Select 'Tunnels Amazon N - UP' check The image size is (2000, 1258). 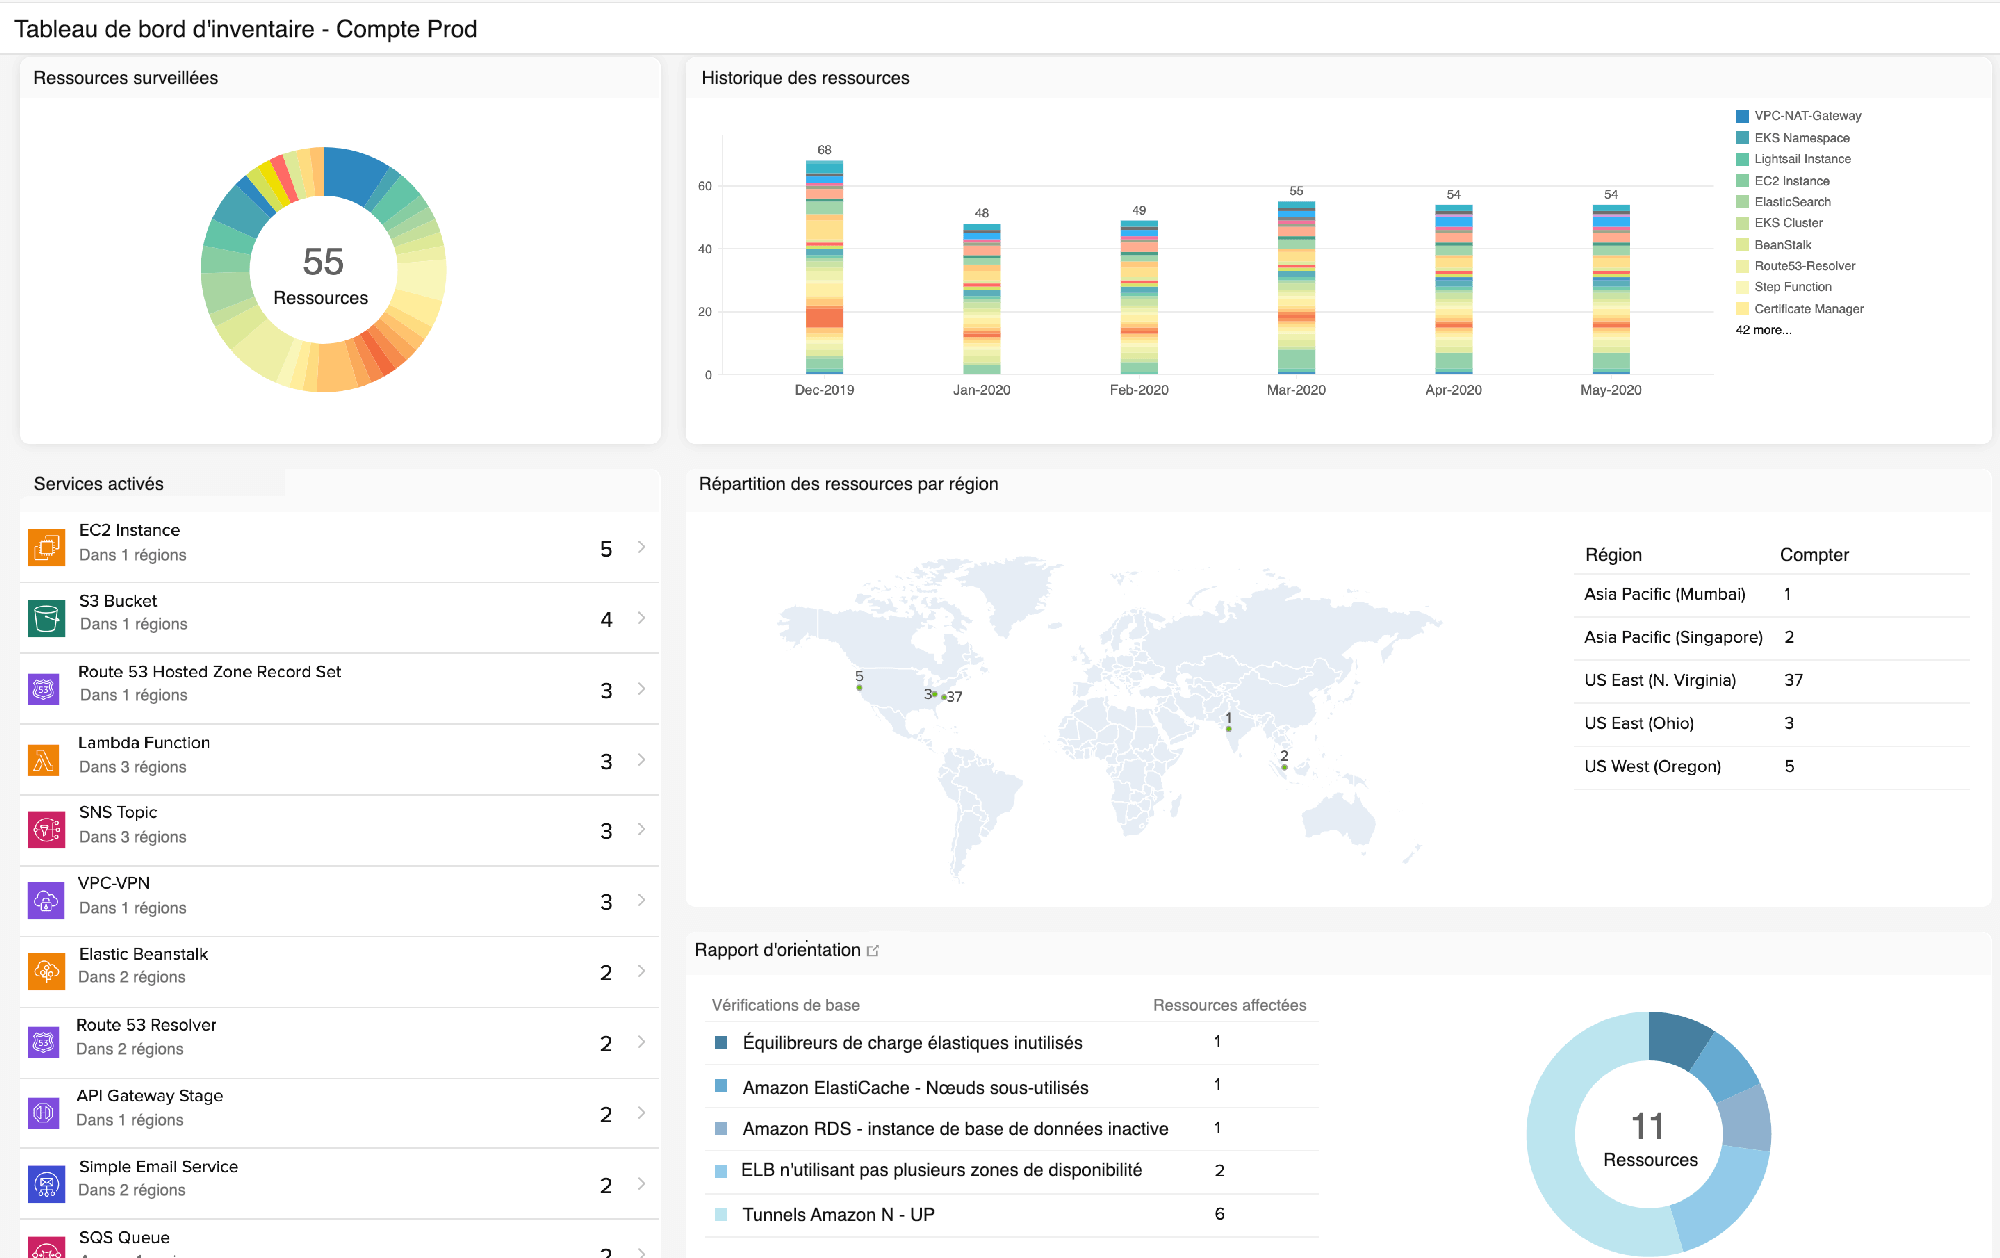tap(1012, 1215)
